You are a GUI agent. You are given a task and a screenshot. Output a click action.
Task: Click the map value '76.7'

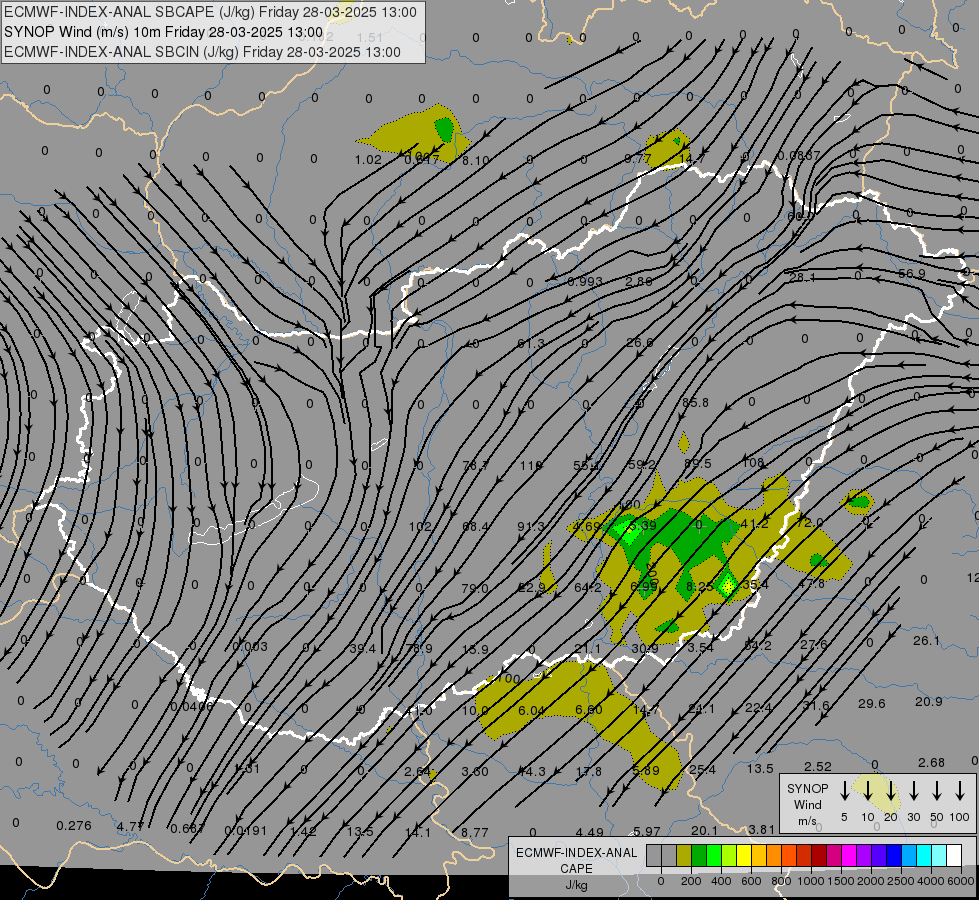click(x=475, y=465)
